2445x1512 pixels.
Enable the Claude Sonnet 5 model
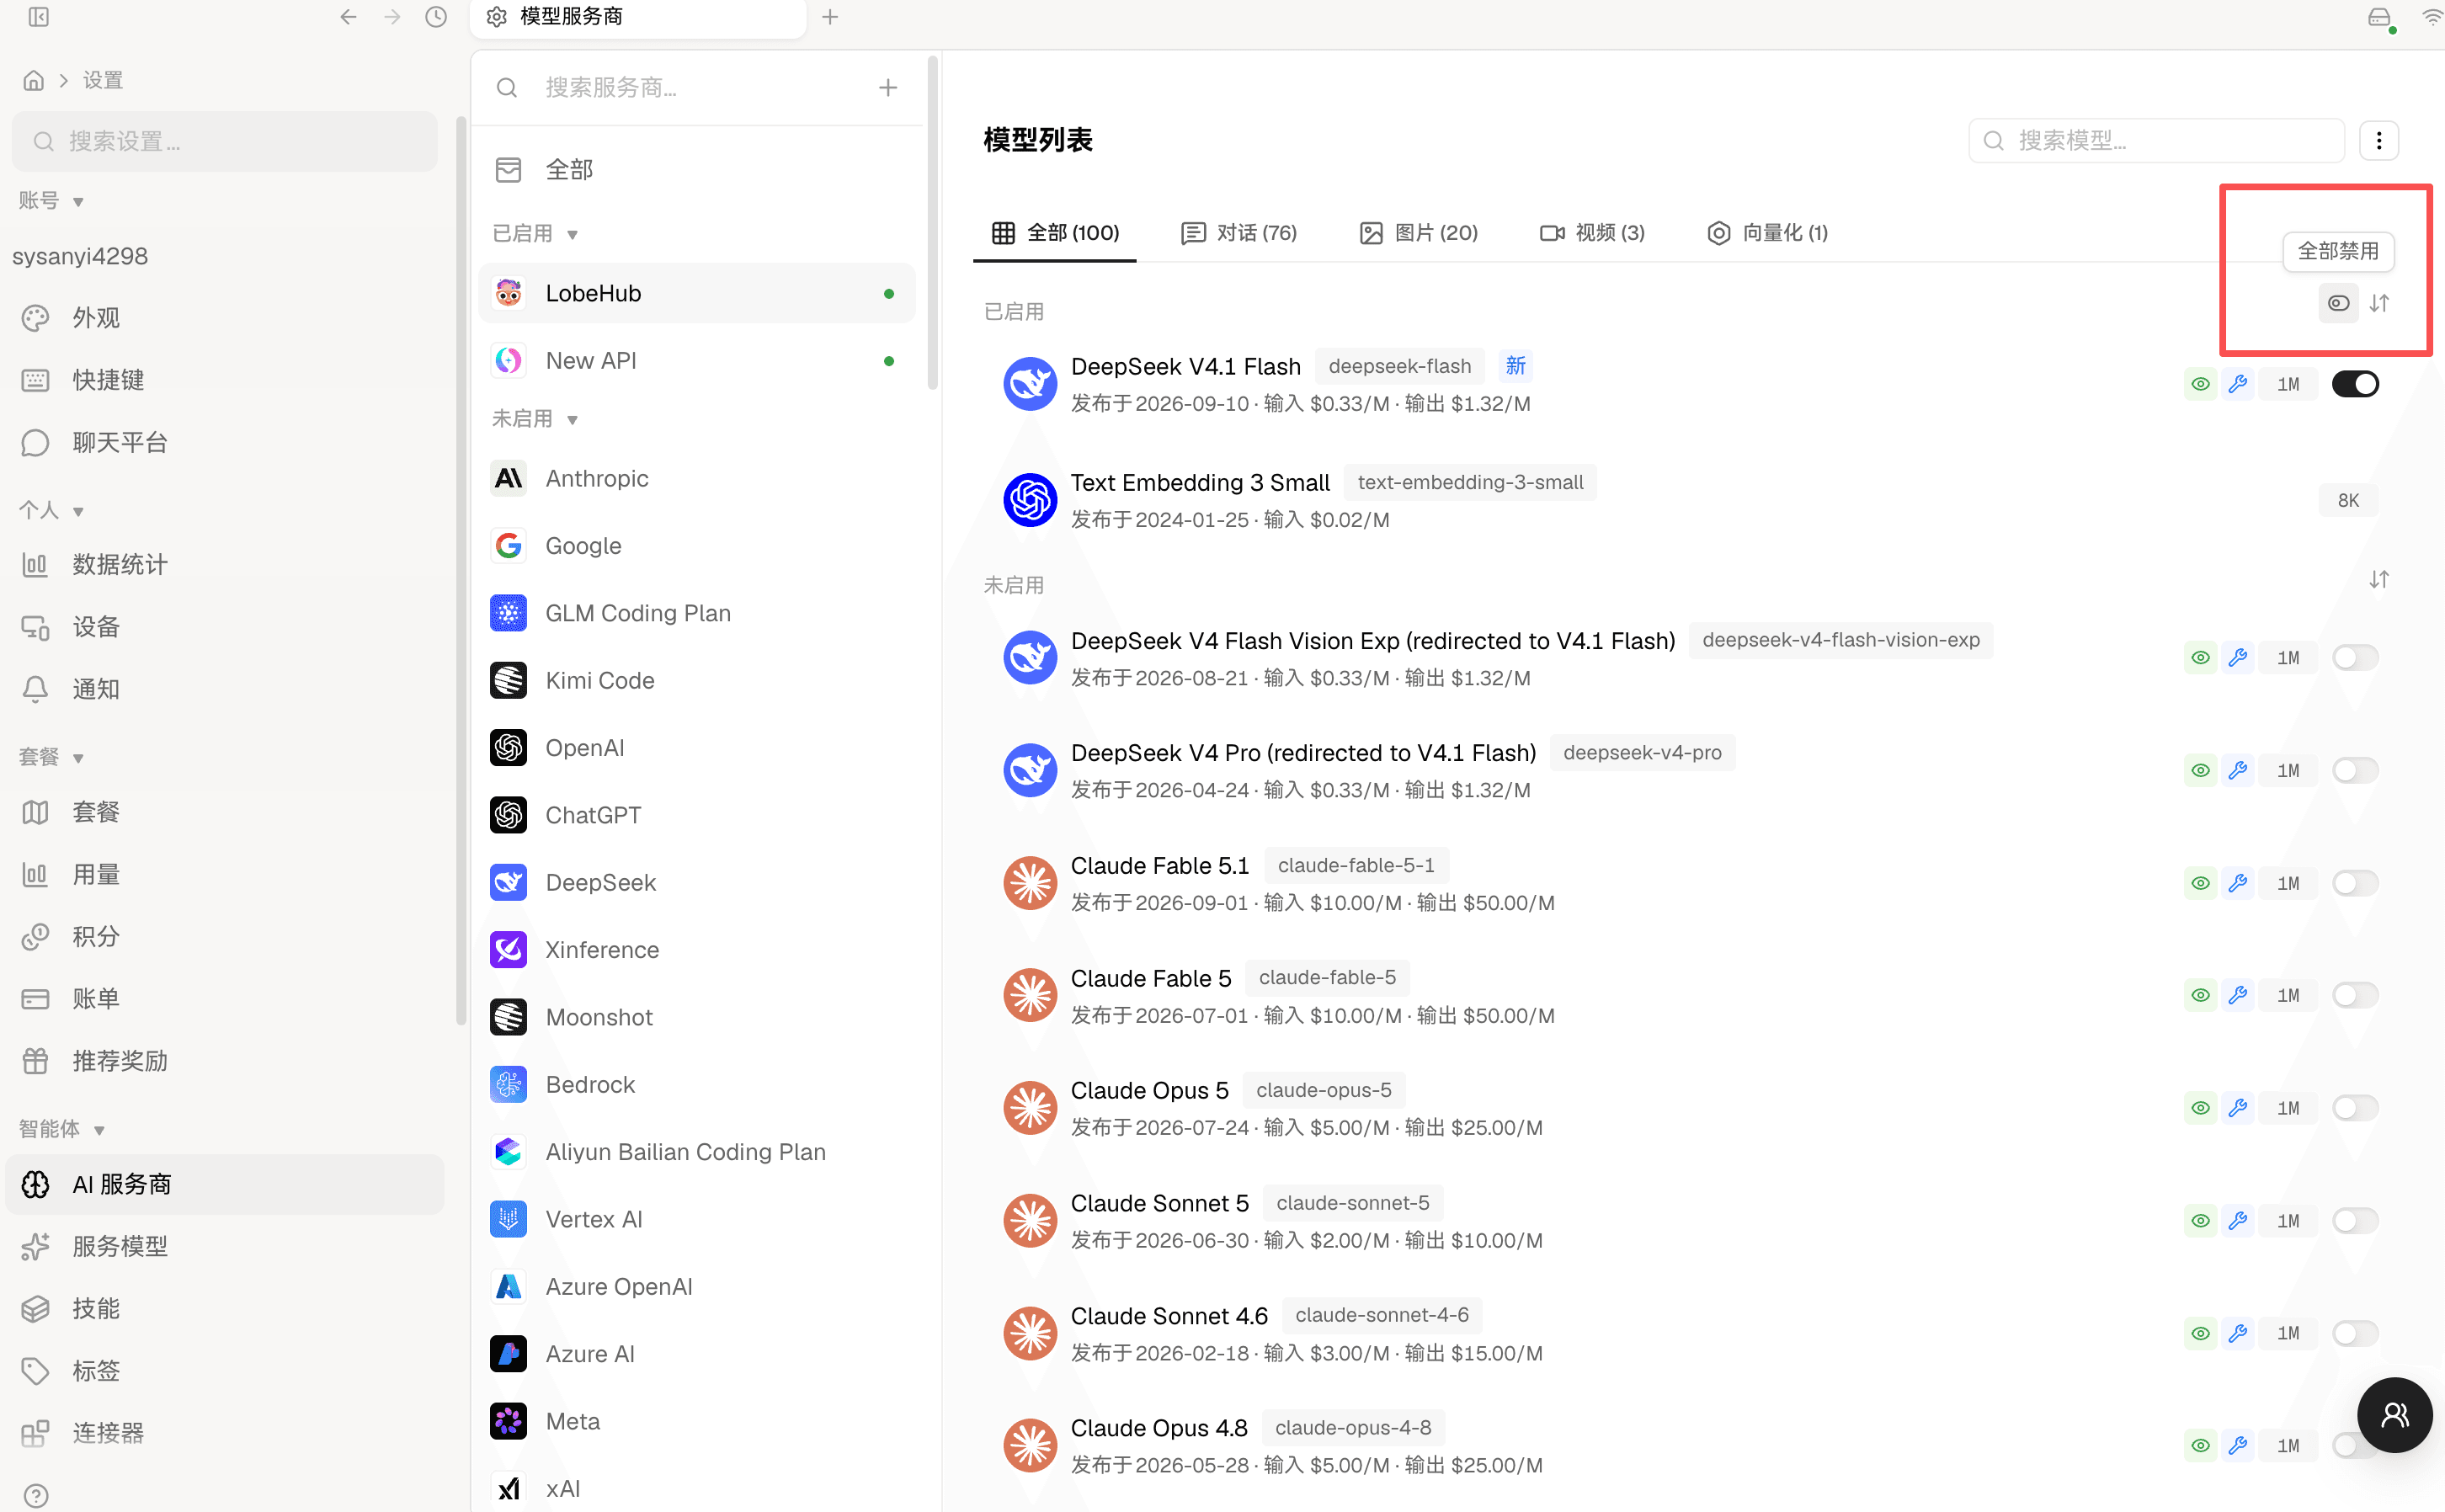(2355, 1221)
